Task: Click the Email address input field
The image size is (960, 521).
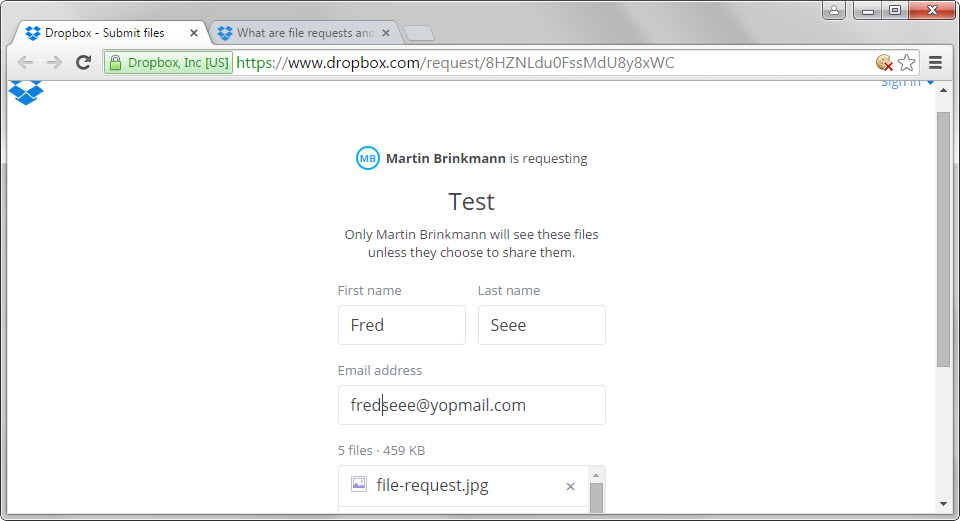Action: (471, 405)
